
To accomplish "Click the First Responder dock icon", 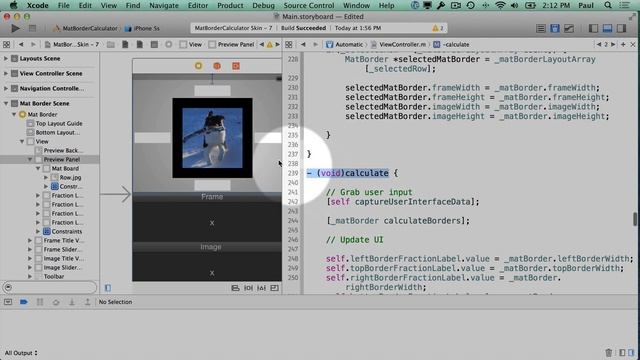I will [217, 66].
